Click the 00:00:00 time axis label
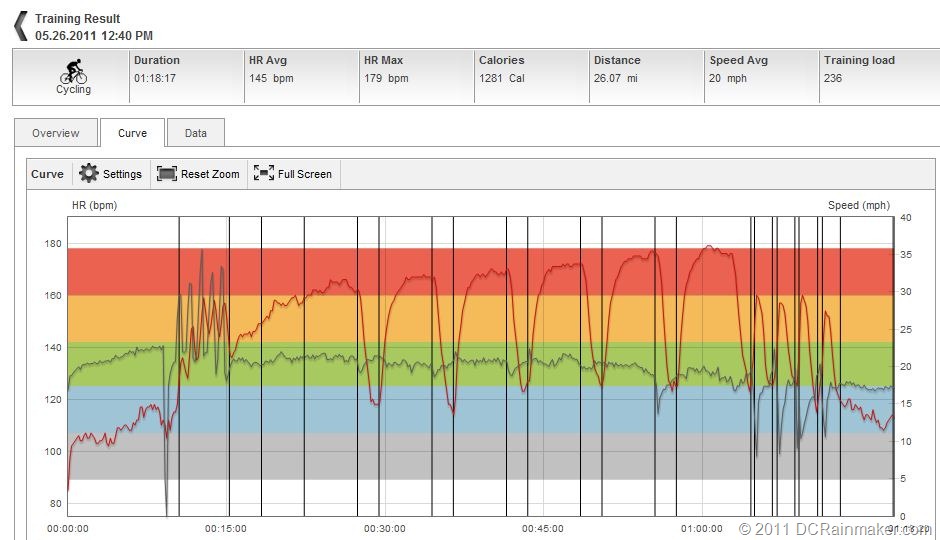This screenshot has height=540, width=940. (x=68, y=529)
